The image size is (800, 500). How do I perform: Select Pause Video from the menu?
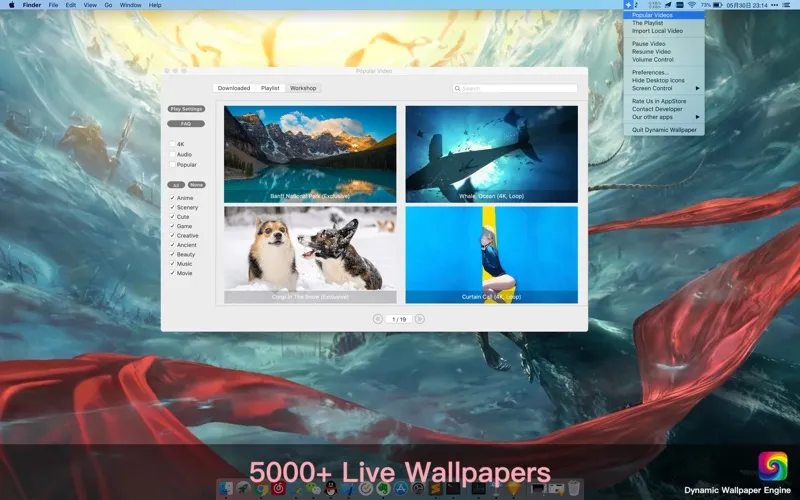click(x=664, y=44)
